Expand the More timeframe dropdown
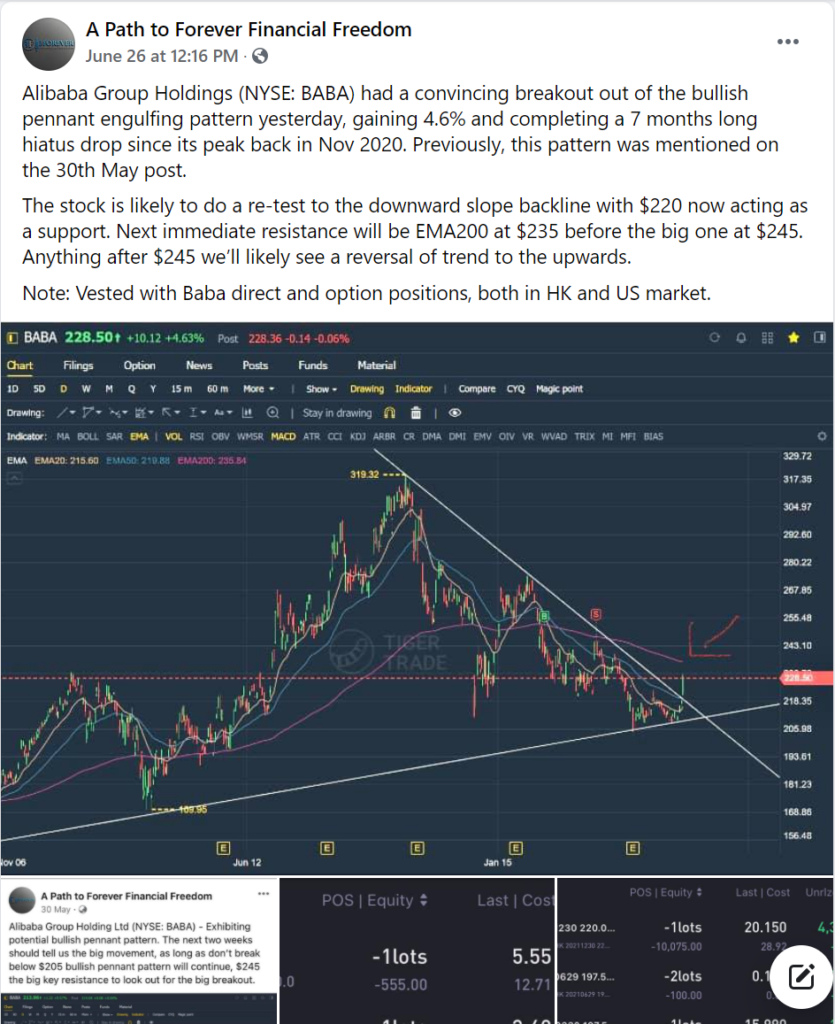 click(259, 389)
